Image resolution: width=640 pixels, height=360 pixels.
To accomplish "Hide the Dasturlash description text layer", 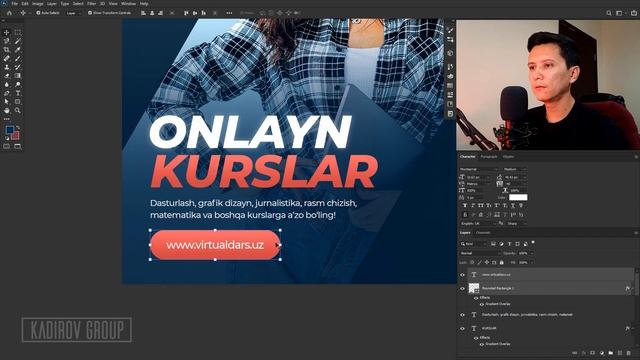I will point(462,315).
